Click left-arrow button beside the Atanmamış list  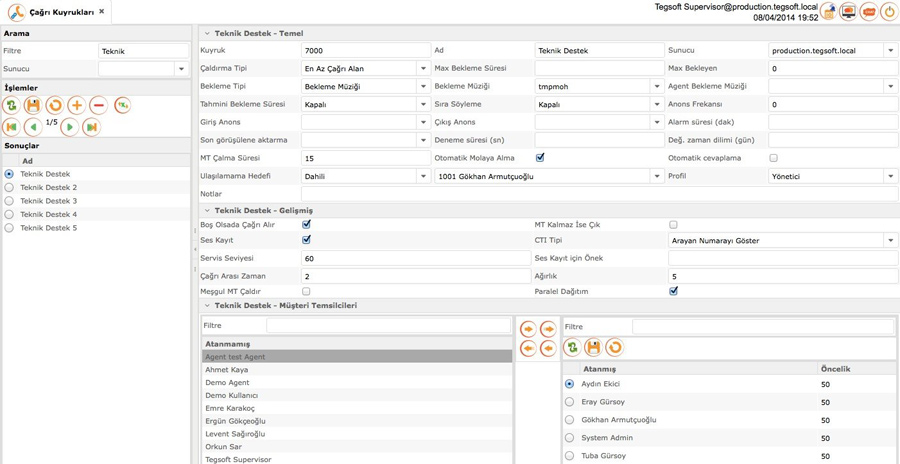pos(528,349)
